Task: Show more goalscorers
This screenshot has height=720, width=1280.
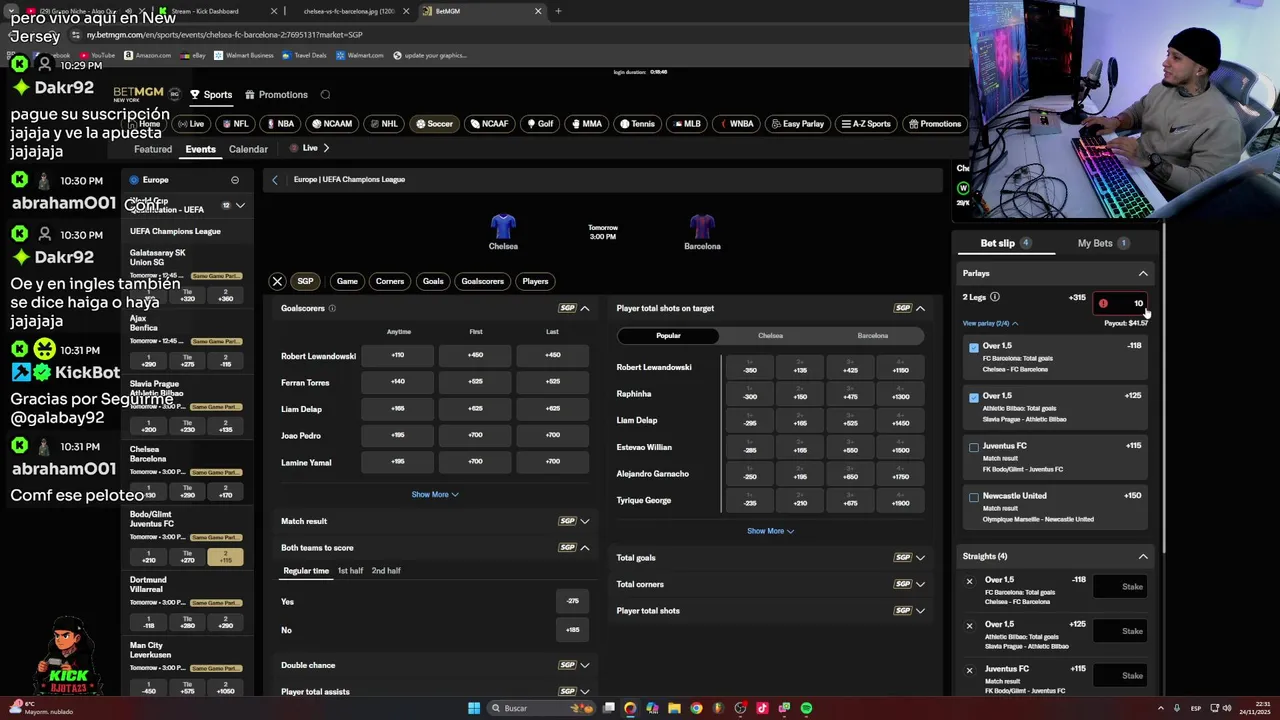Action: pos(435,494)
